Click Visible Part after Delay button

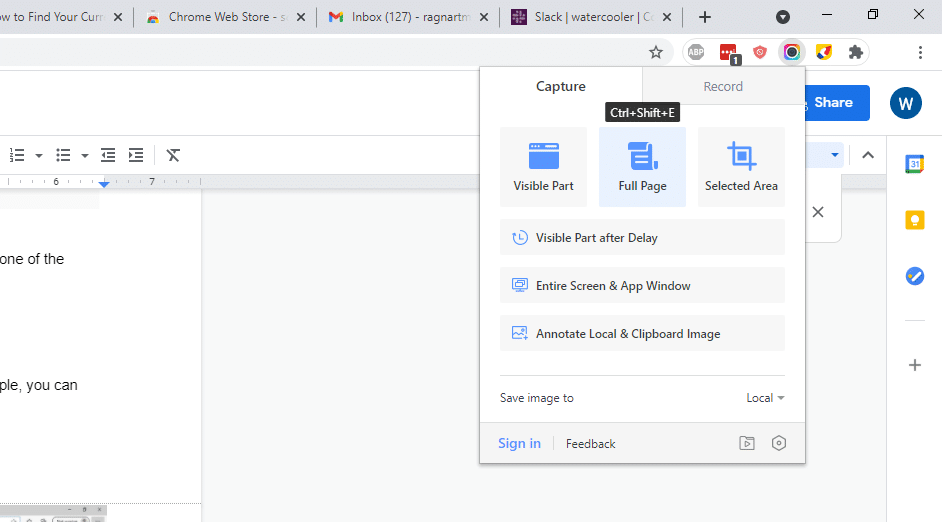coord(642,237)
